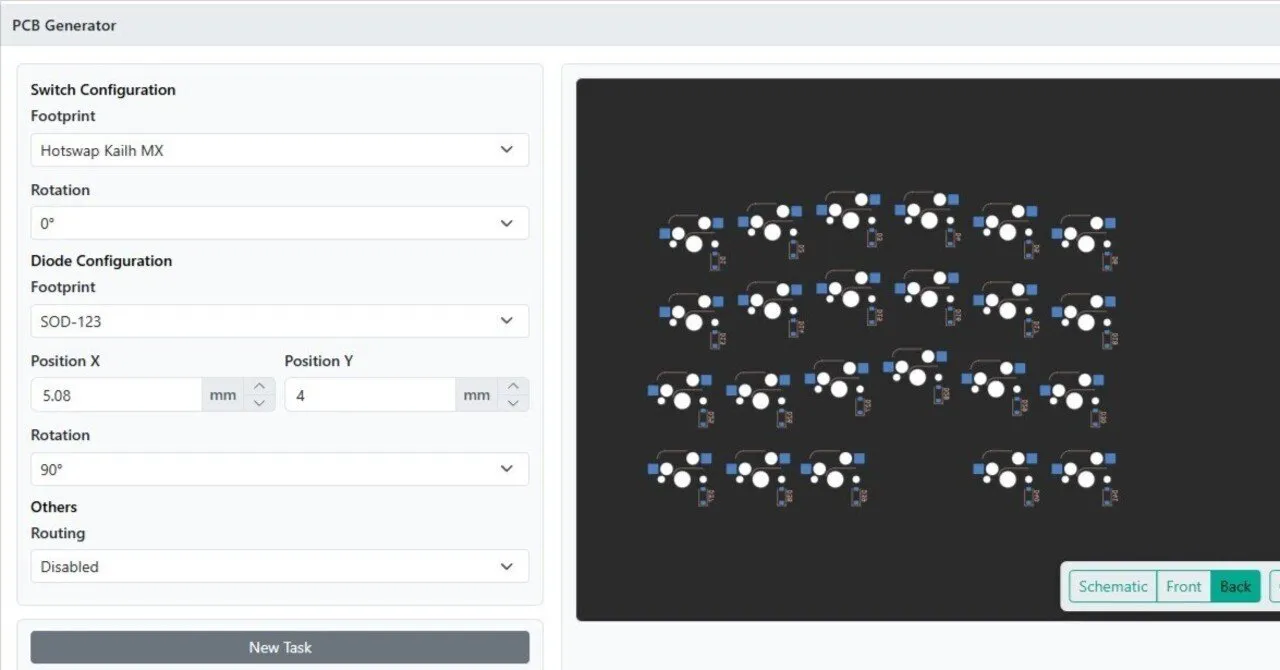Screen dimensions: 1280x670
Task: Switch the preview to Front view
Action: click(1183, 586)
